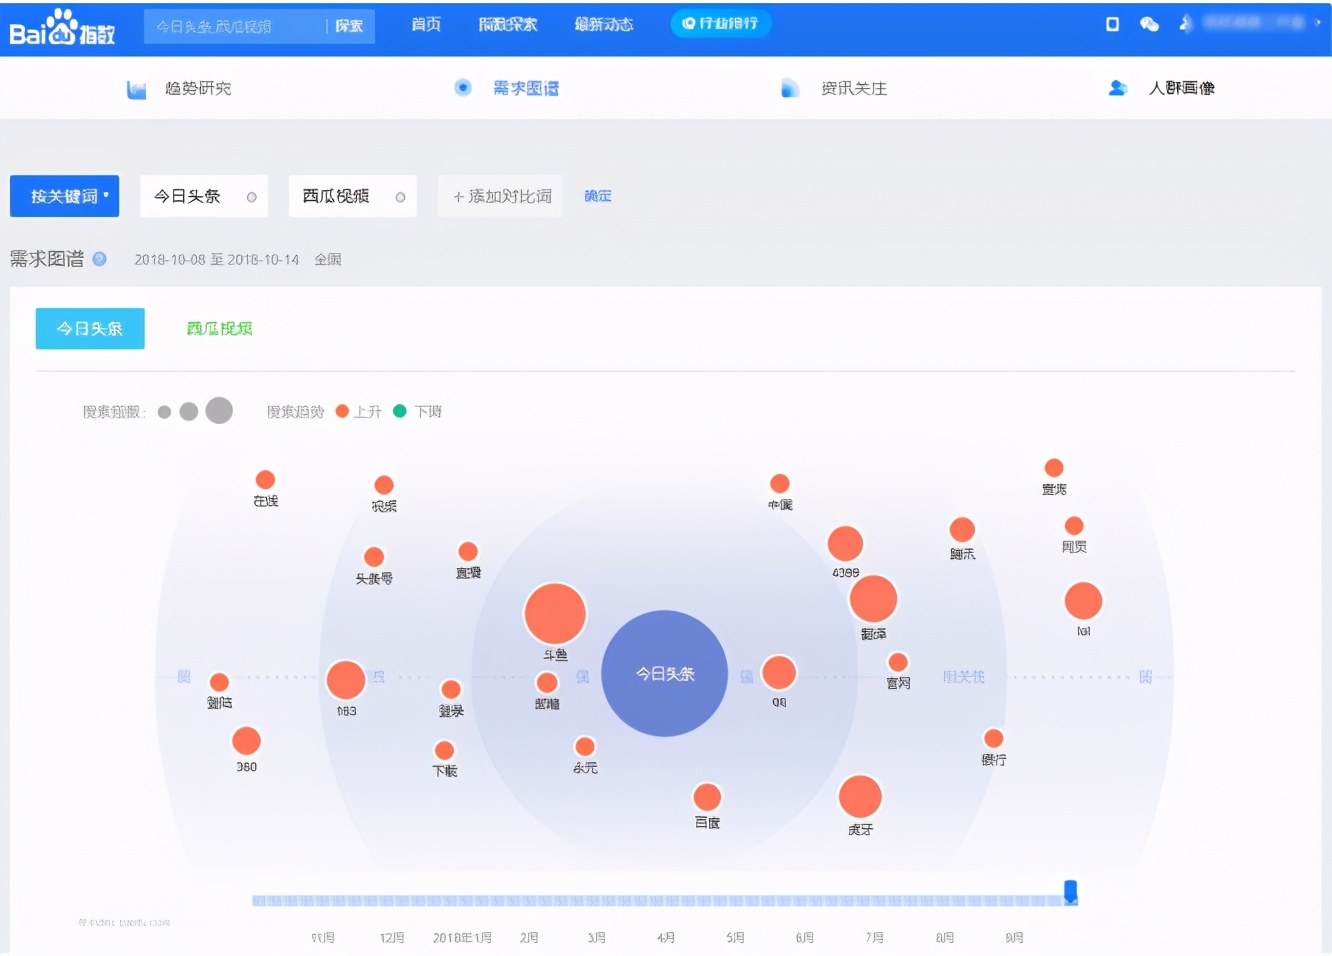Screen dimensions: 1332x956
Task: Click the 需求图谱 target icon
Action: [x=463, y=88]
